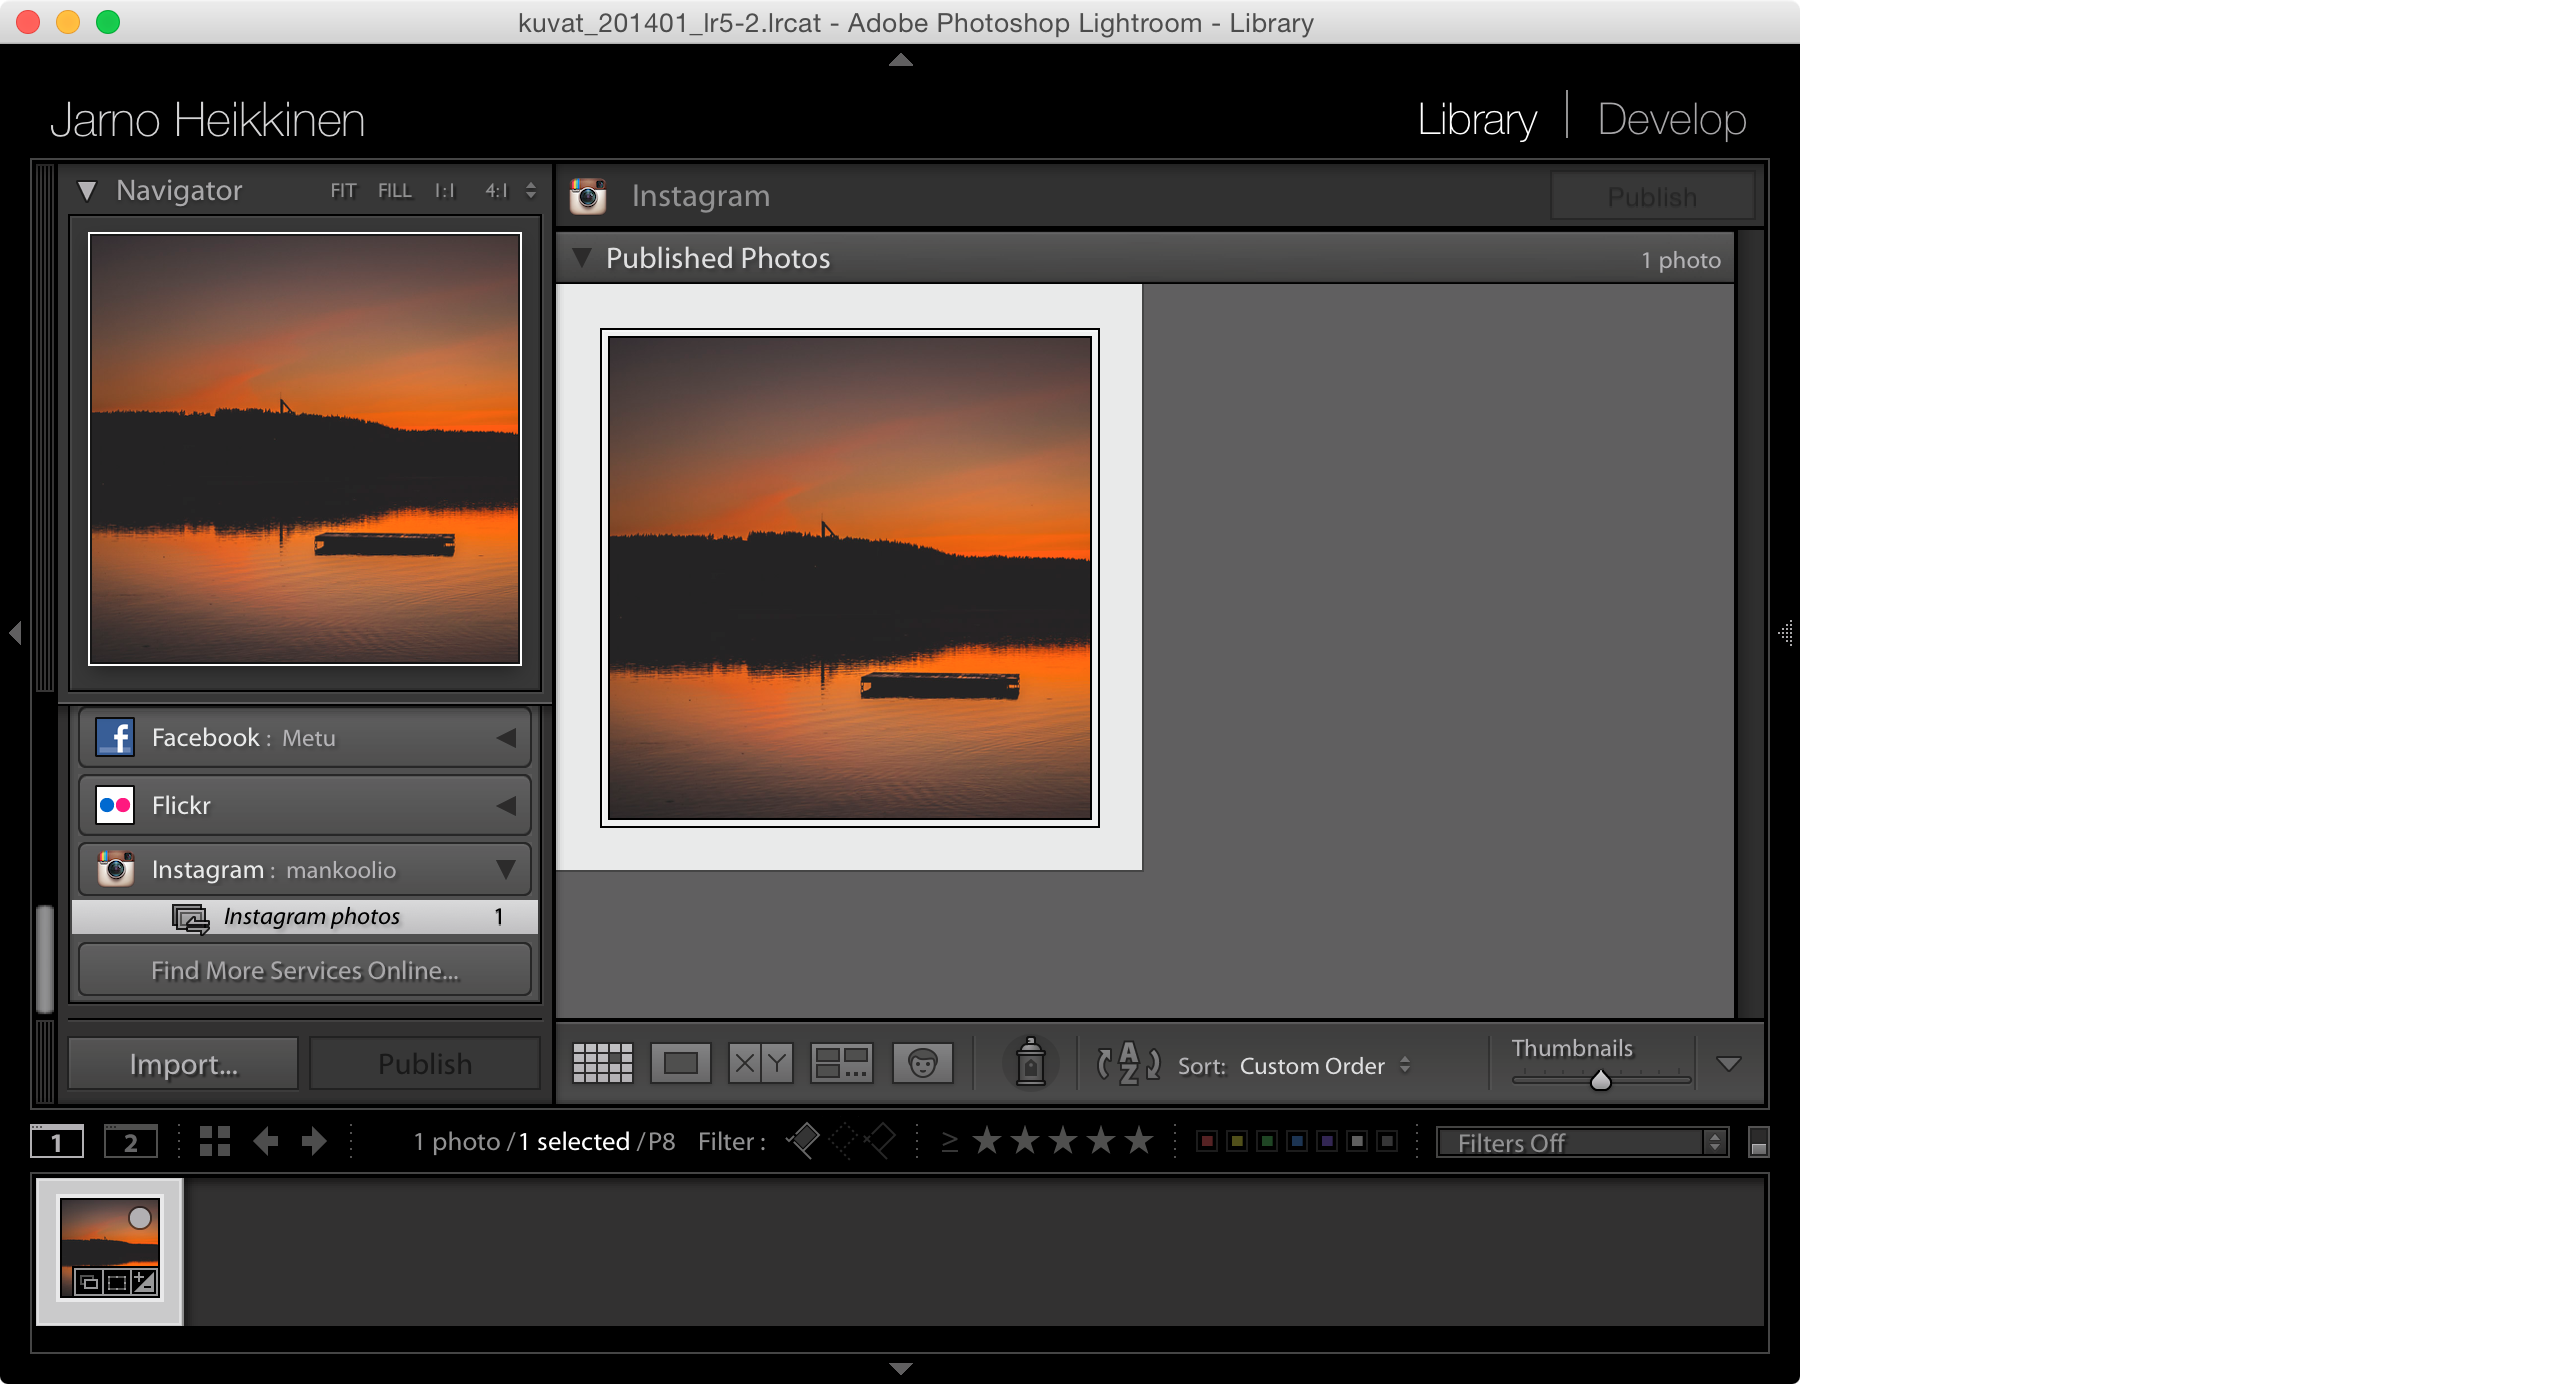This screenshot has width=2560, height=1384.
Task: Hide the bottom filmstrip panel arrow
Action: [x=901, y=1368]
